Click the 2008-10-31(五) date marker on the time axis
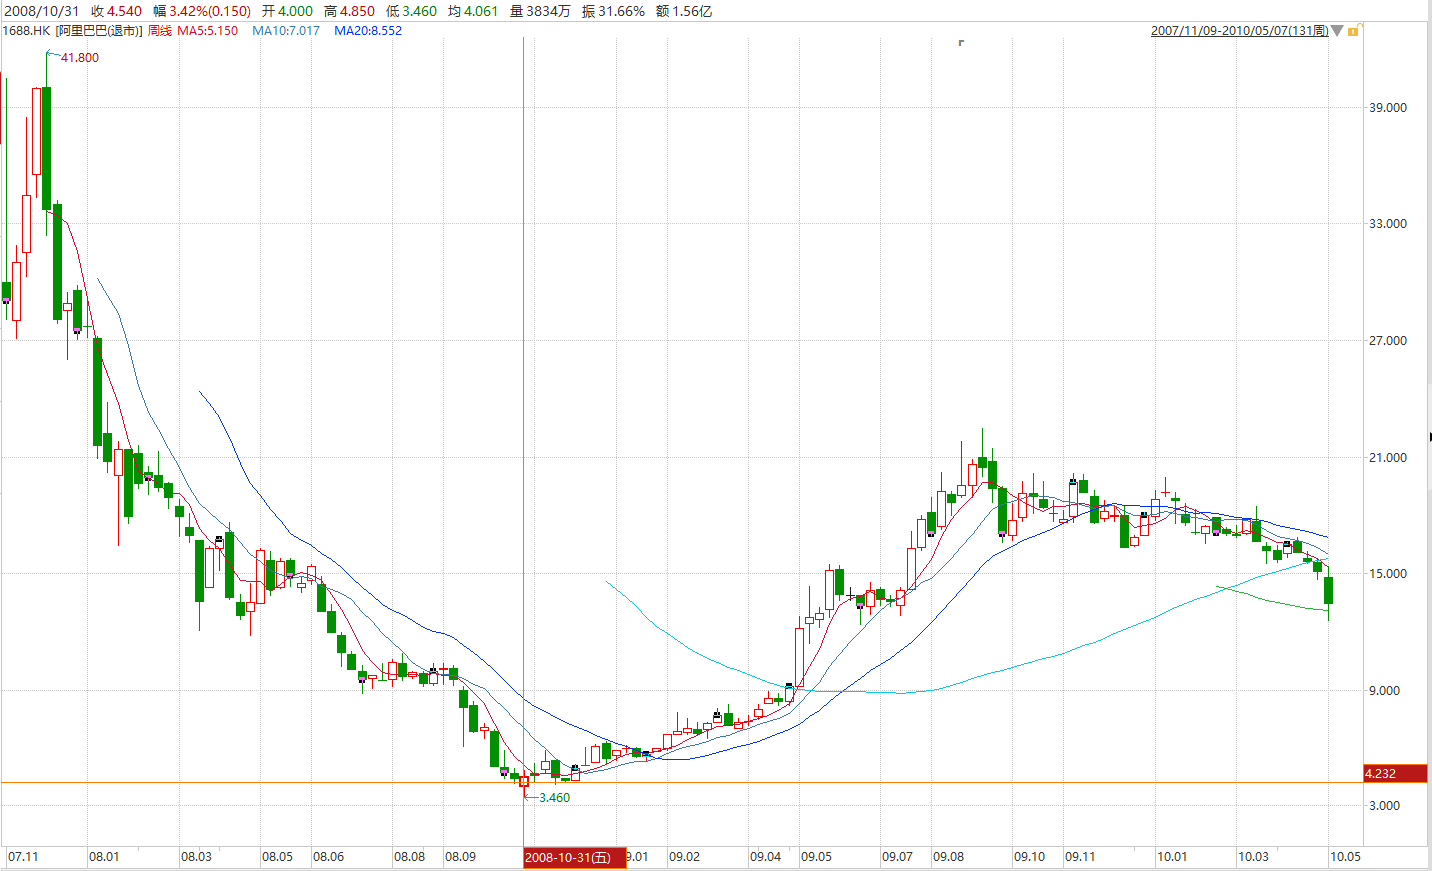This screenshot has height=871, width=1432. [574, 858]
